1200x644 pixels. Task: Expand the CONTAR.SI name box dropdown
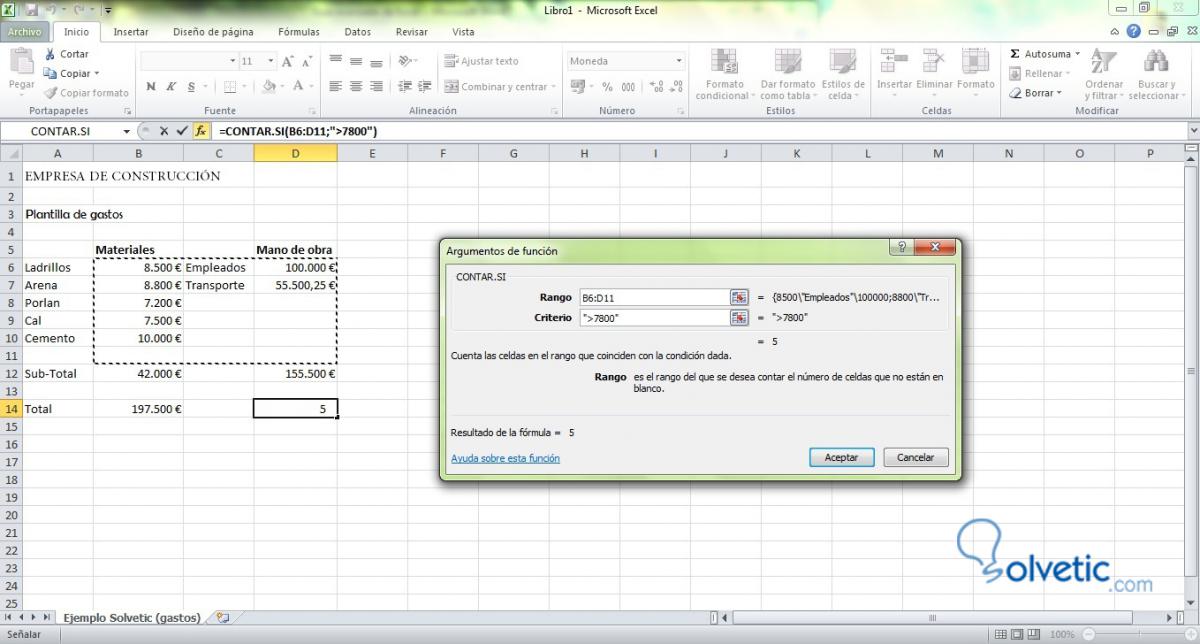126,131
